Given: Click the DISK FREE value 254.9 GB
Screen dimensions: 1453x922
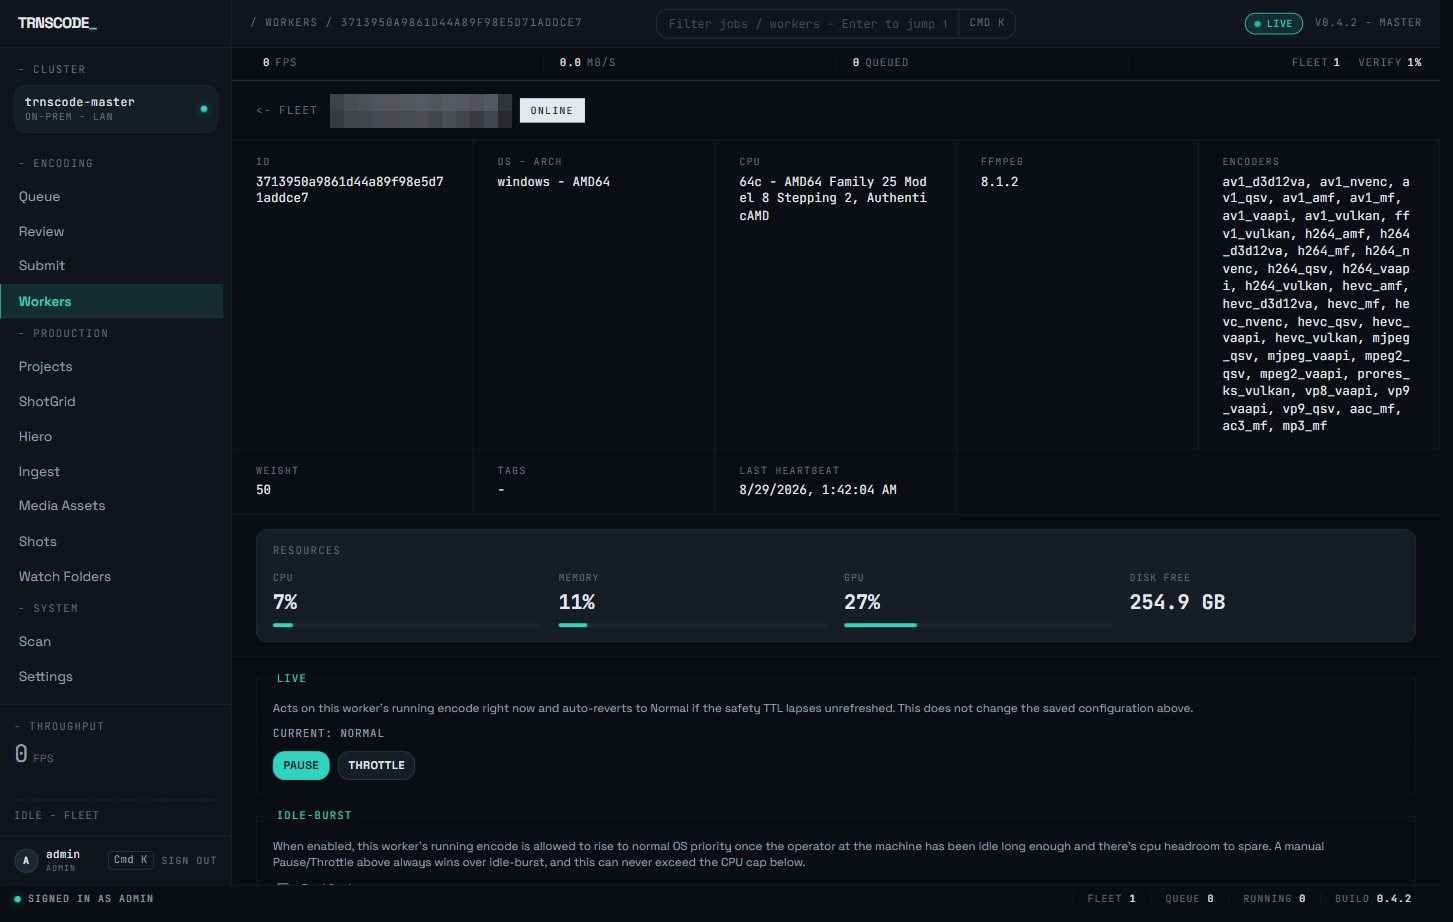Looking at the screenshot, I should coord(1177,602).
